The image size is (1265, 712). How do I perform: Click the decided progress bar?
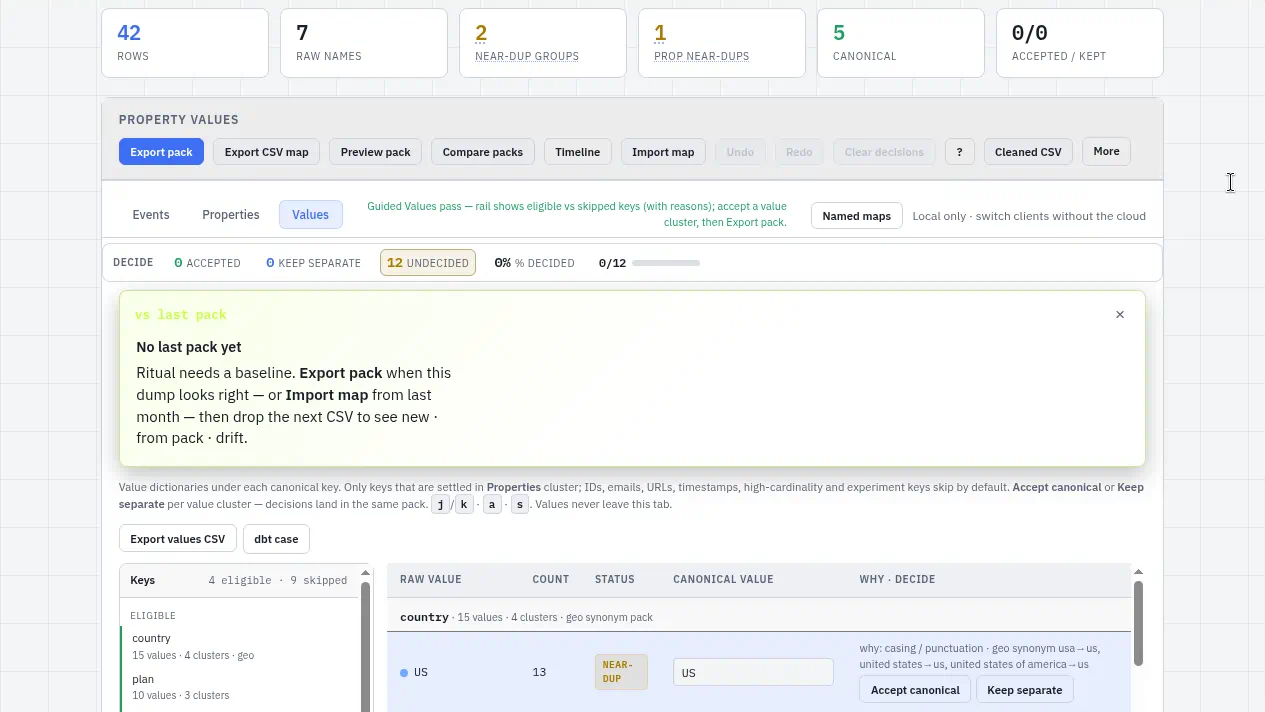point(666,263)
